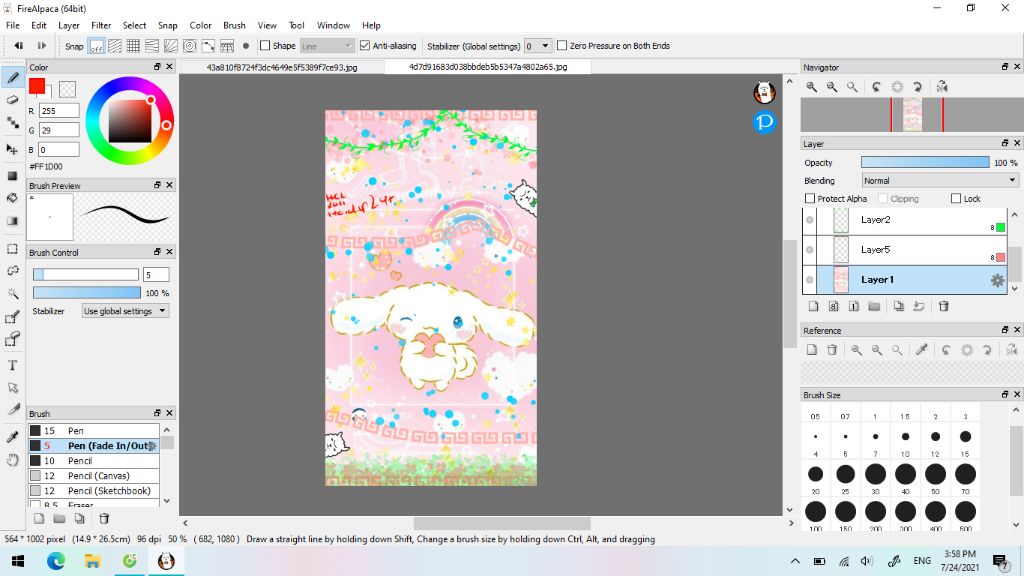This screenshot has width=1024, height=576.
Task: Click the Redo arrow in the top toolbar
Action: (x=41, y=46)
